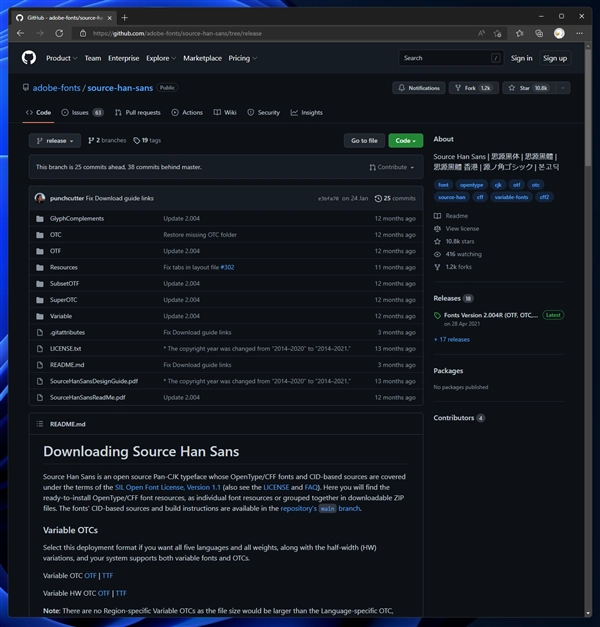
Task: Open the release branch selector dropdown
Action: click(55, 140)
